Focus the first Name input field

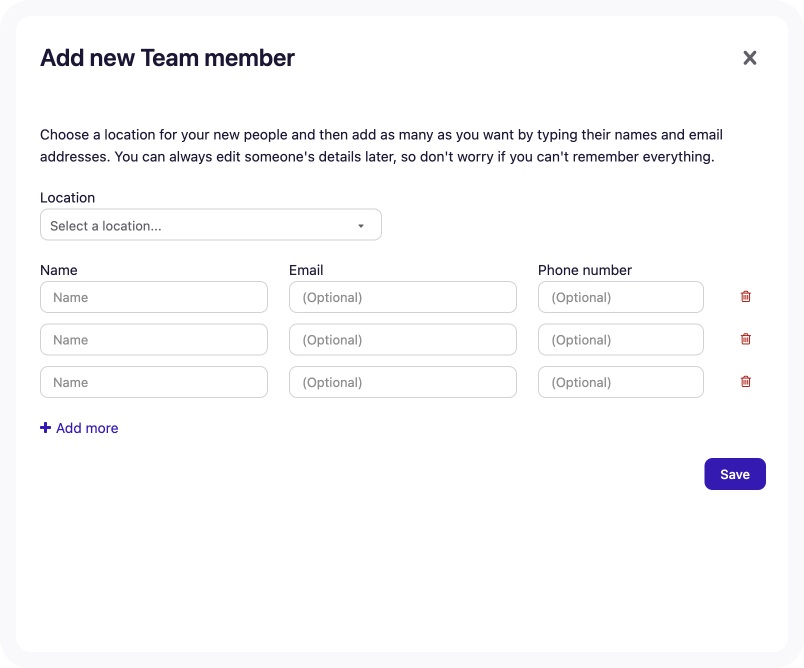(153, 296)
